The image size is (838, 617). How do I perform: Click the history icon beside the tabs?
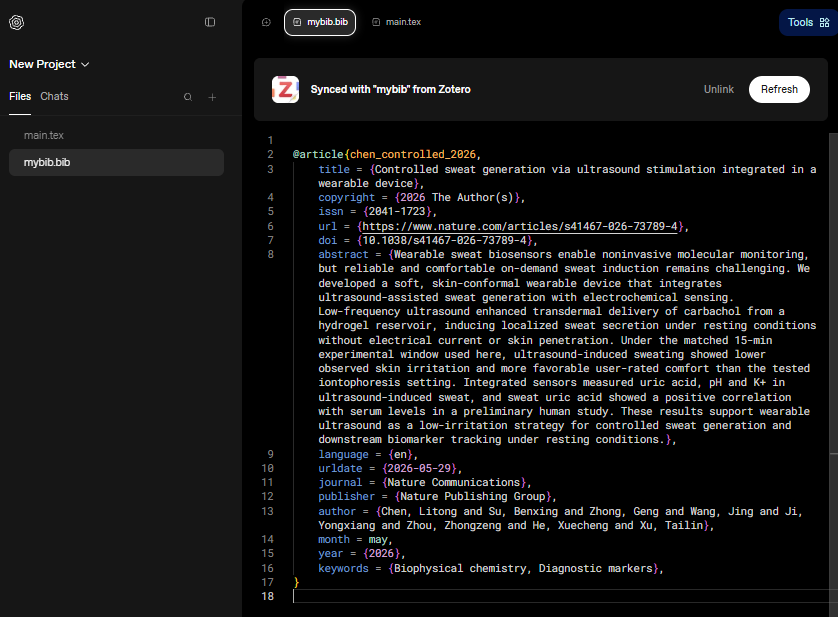pyautogui.click(x=266, y=22)
